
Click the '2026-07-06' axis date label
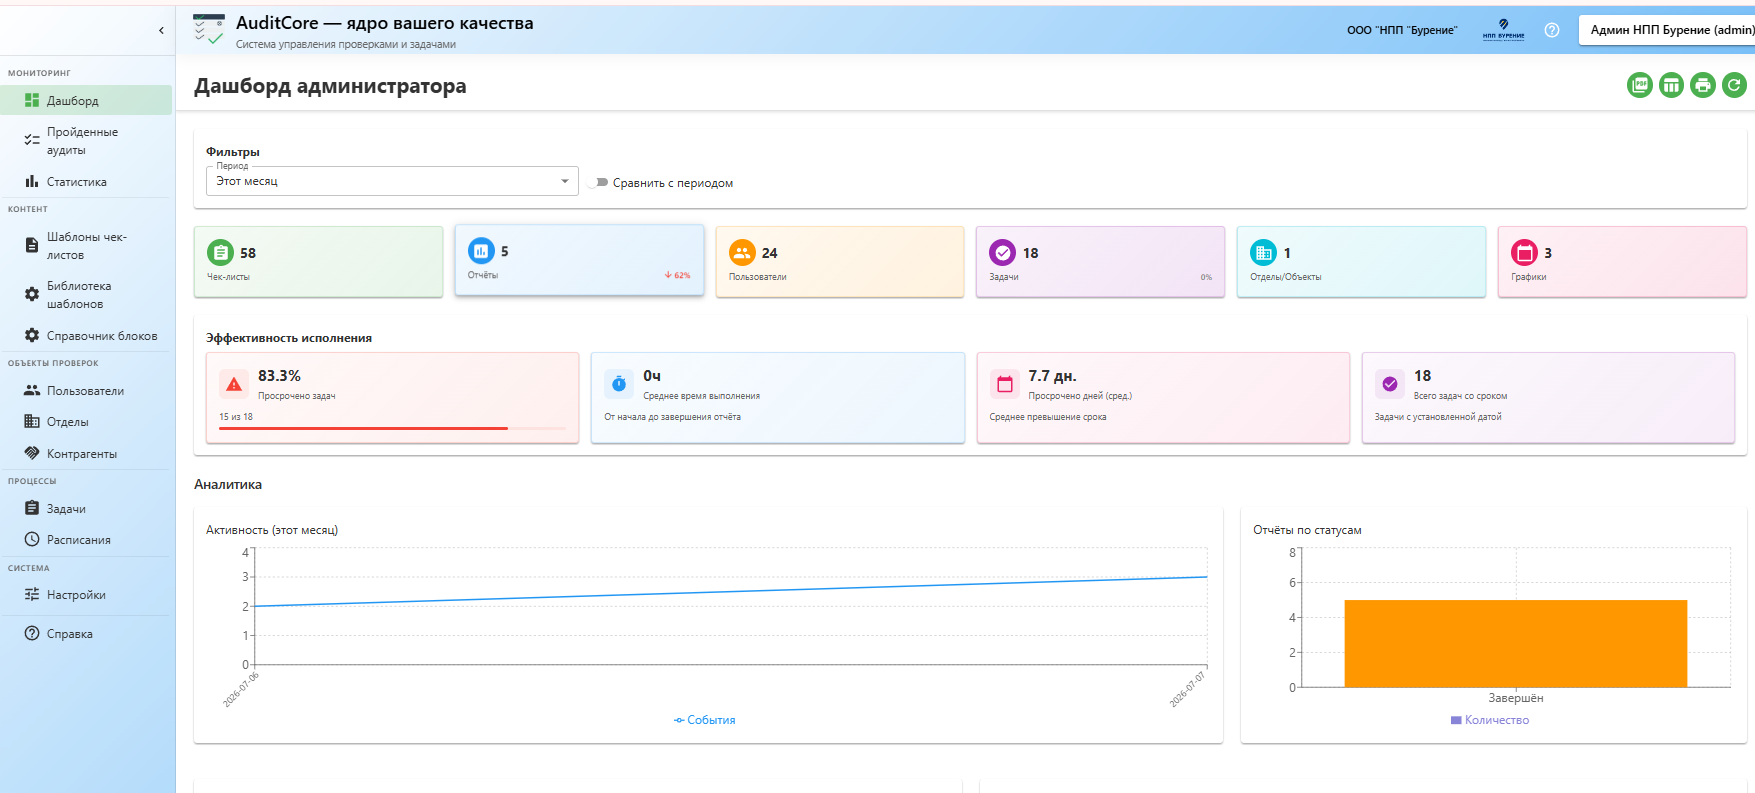point(241,690)
